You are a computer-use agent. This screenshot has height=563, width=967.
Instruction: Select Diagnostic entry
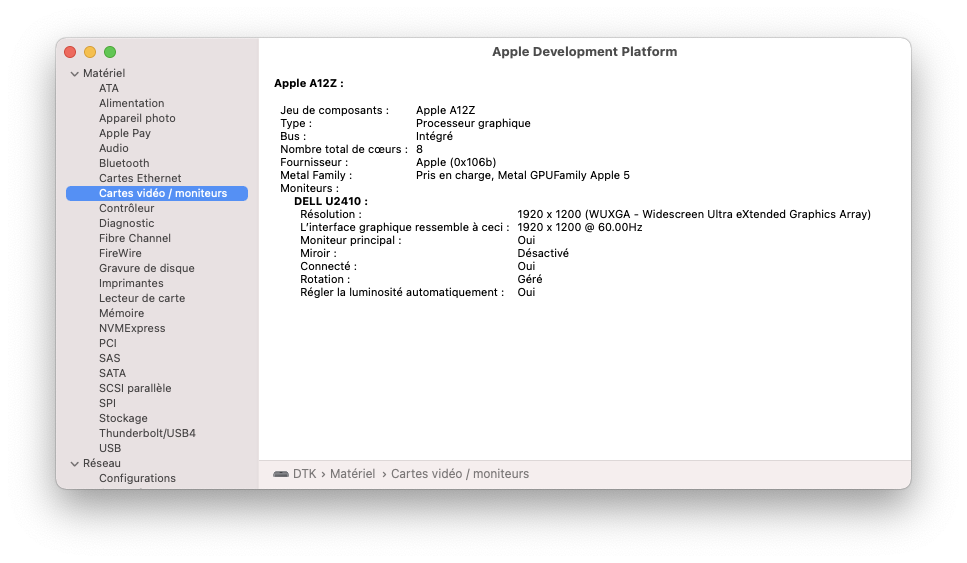coord(126,223)
